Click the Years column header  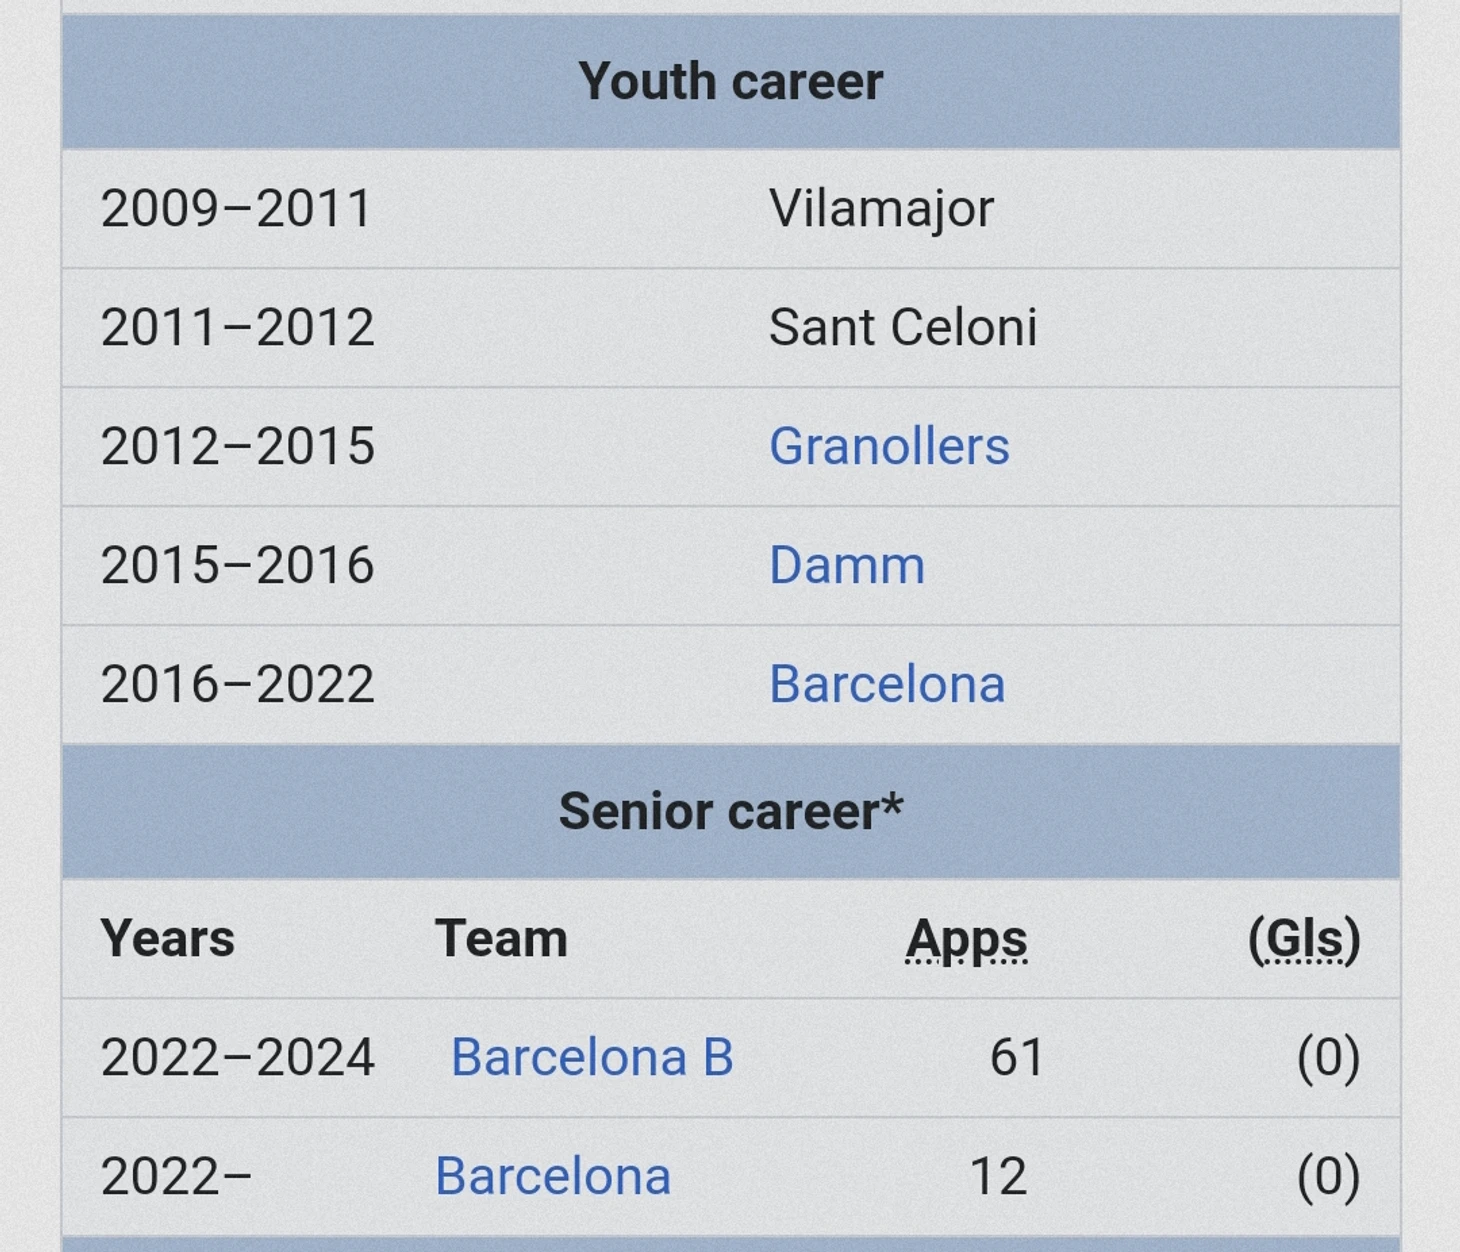tap(167, 939)
